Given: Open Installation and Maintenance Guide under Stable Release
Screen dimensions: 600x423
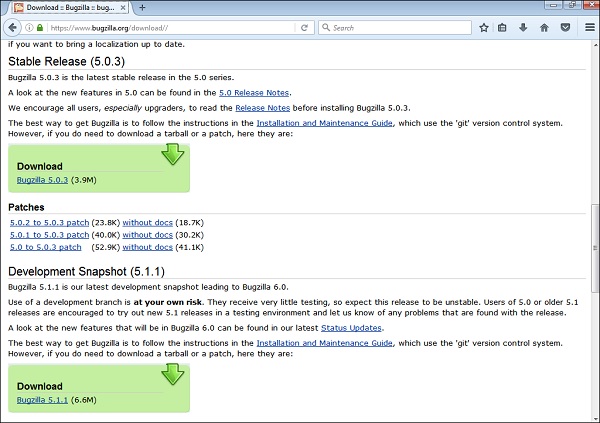Looking at the screenshot, I should point(324,123).
